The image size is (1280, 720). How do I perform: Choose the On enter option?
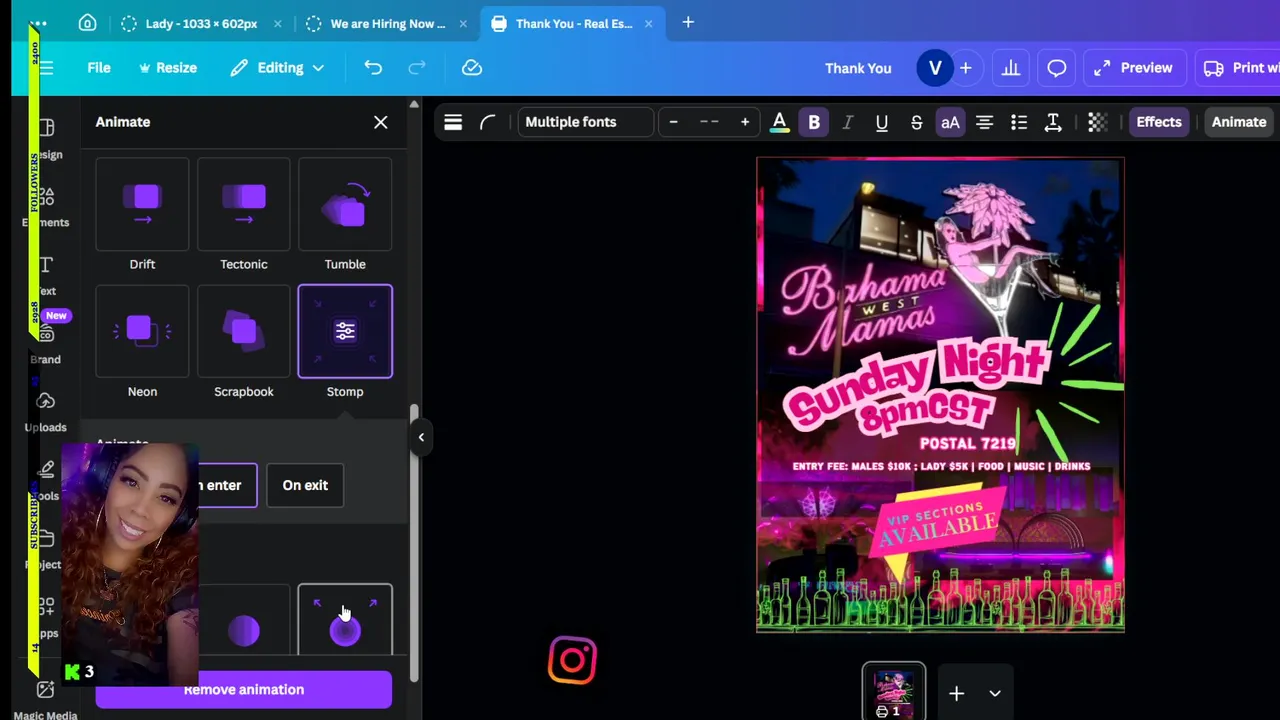(x=228, y=485)
